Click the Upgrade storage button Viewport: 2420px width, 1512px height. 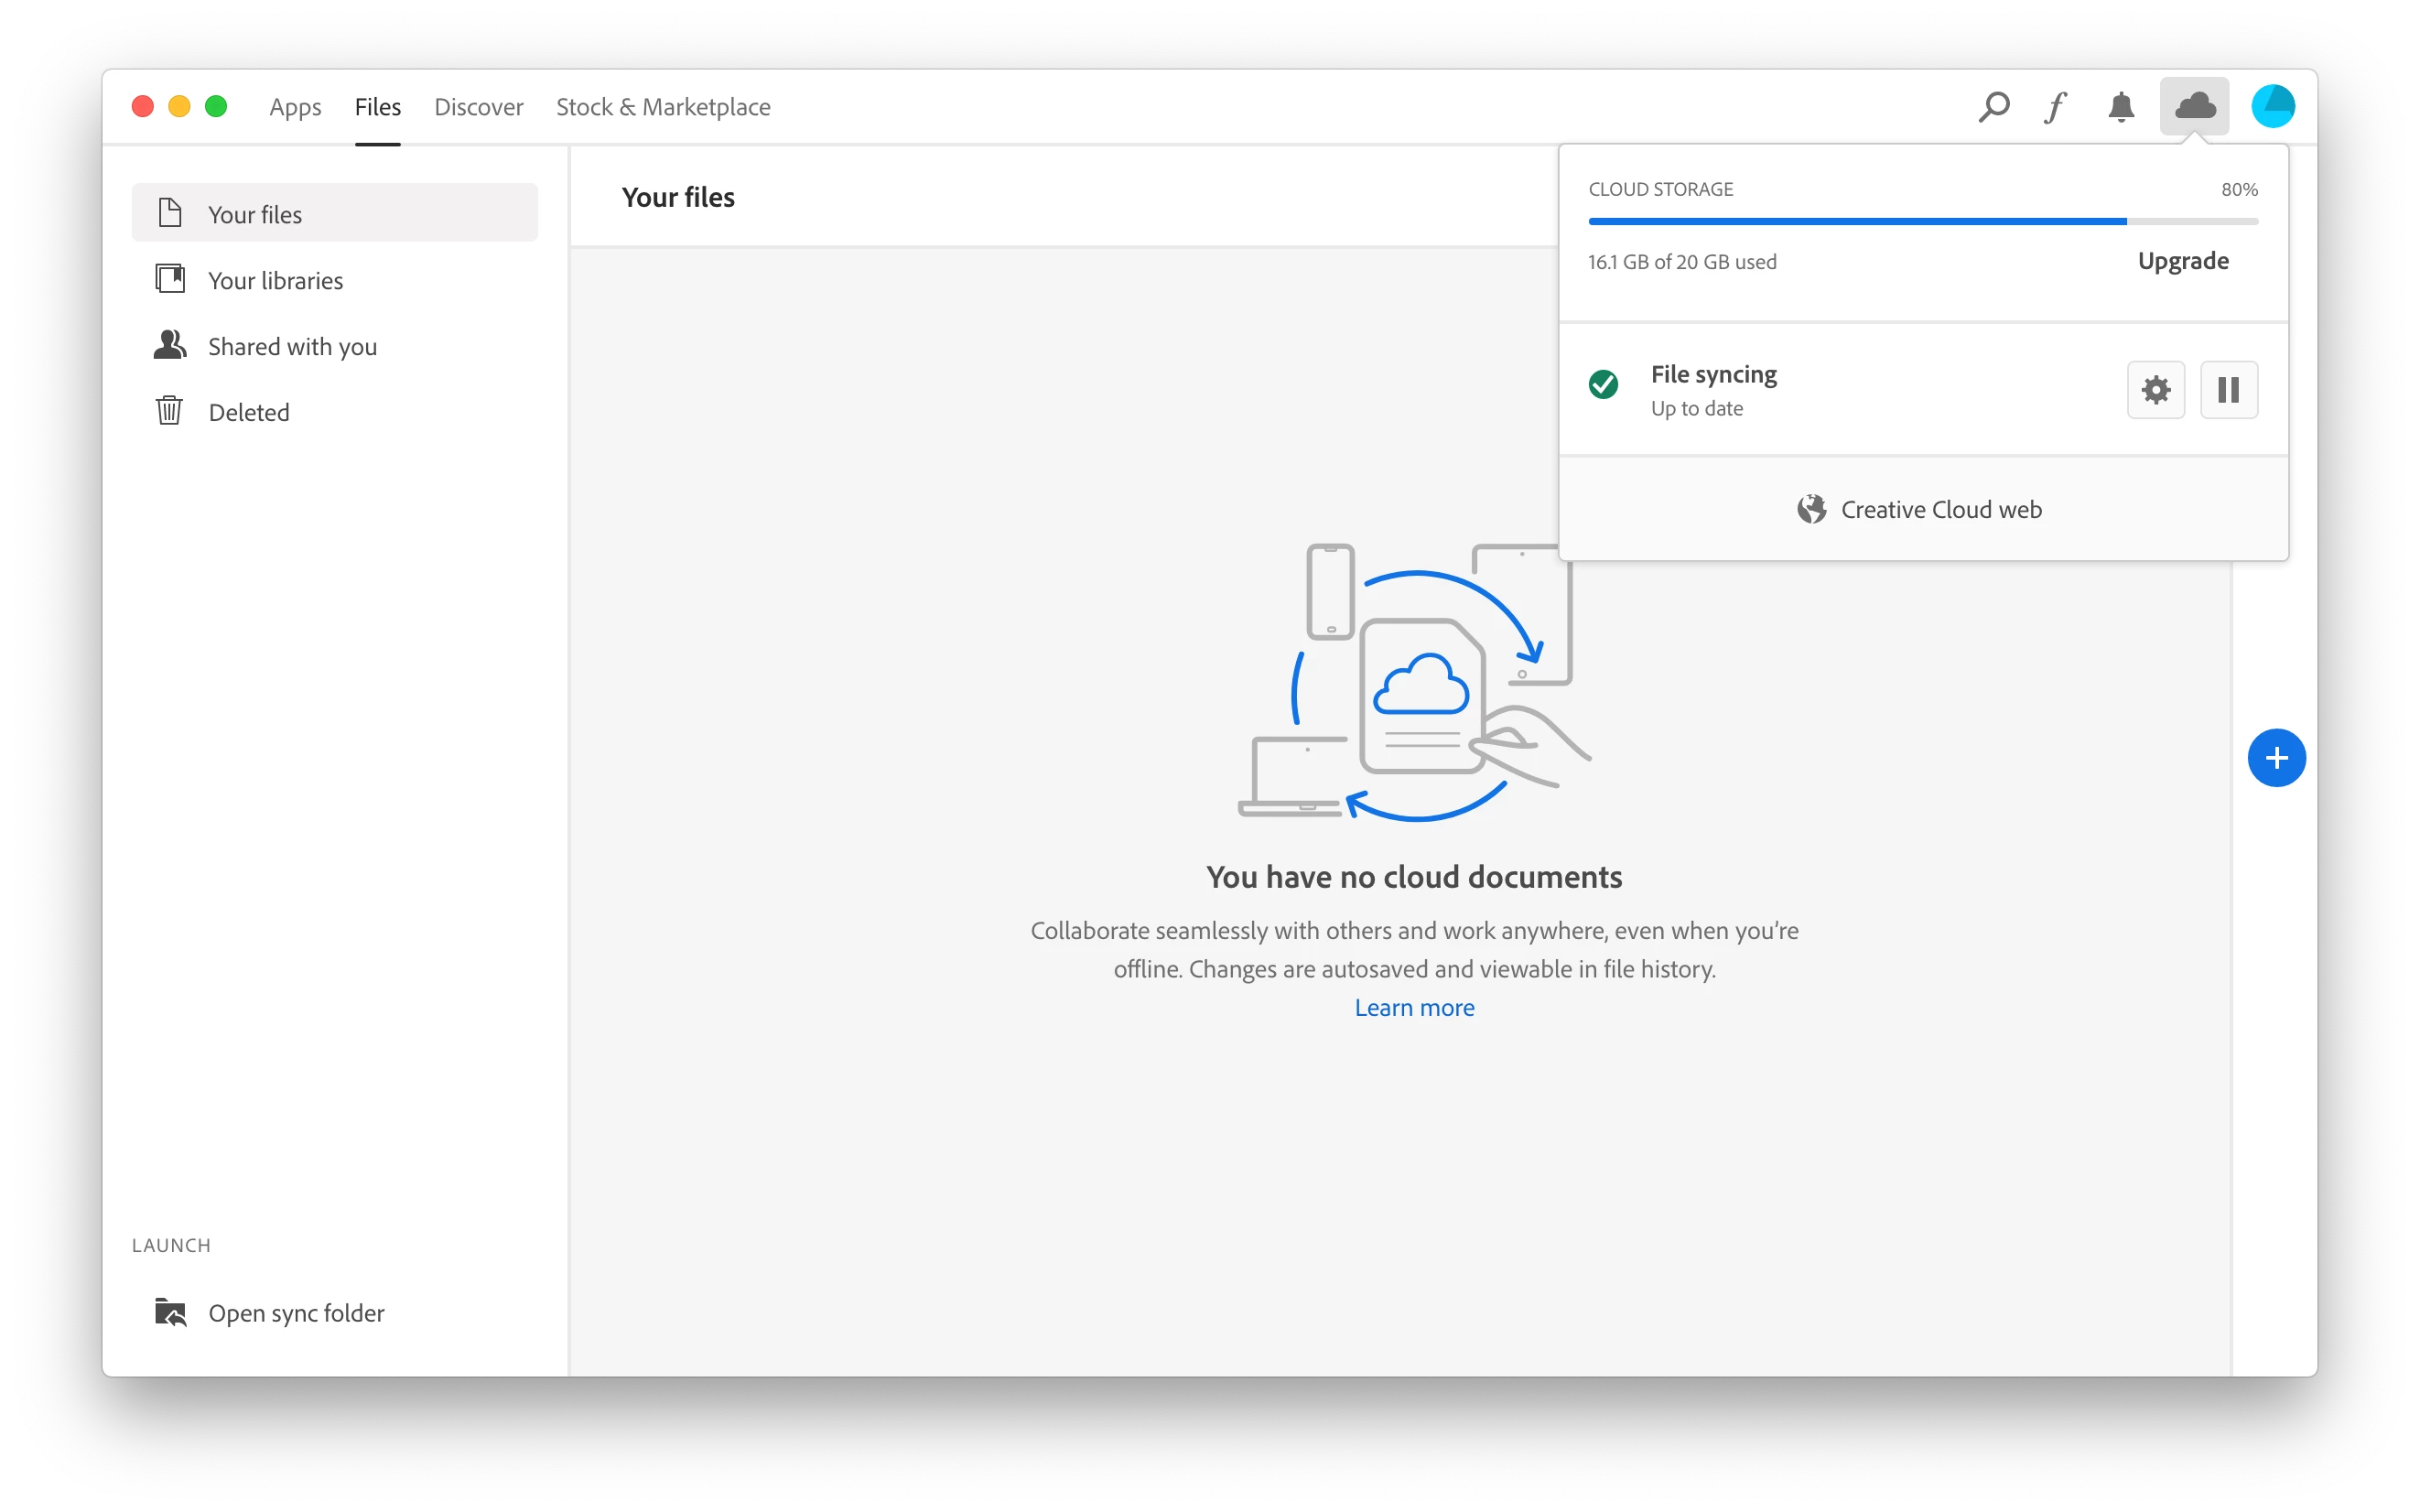[x=2182, y=261]
